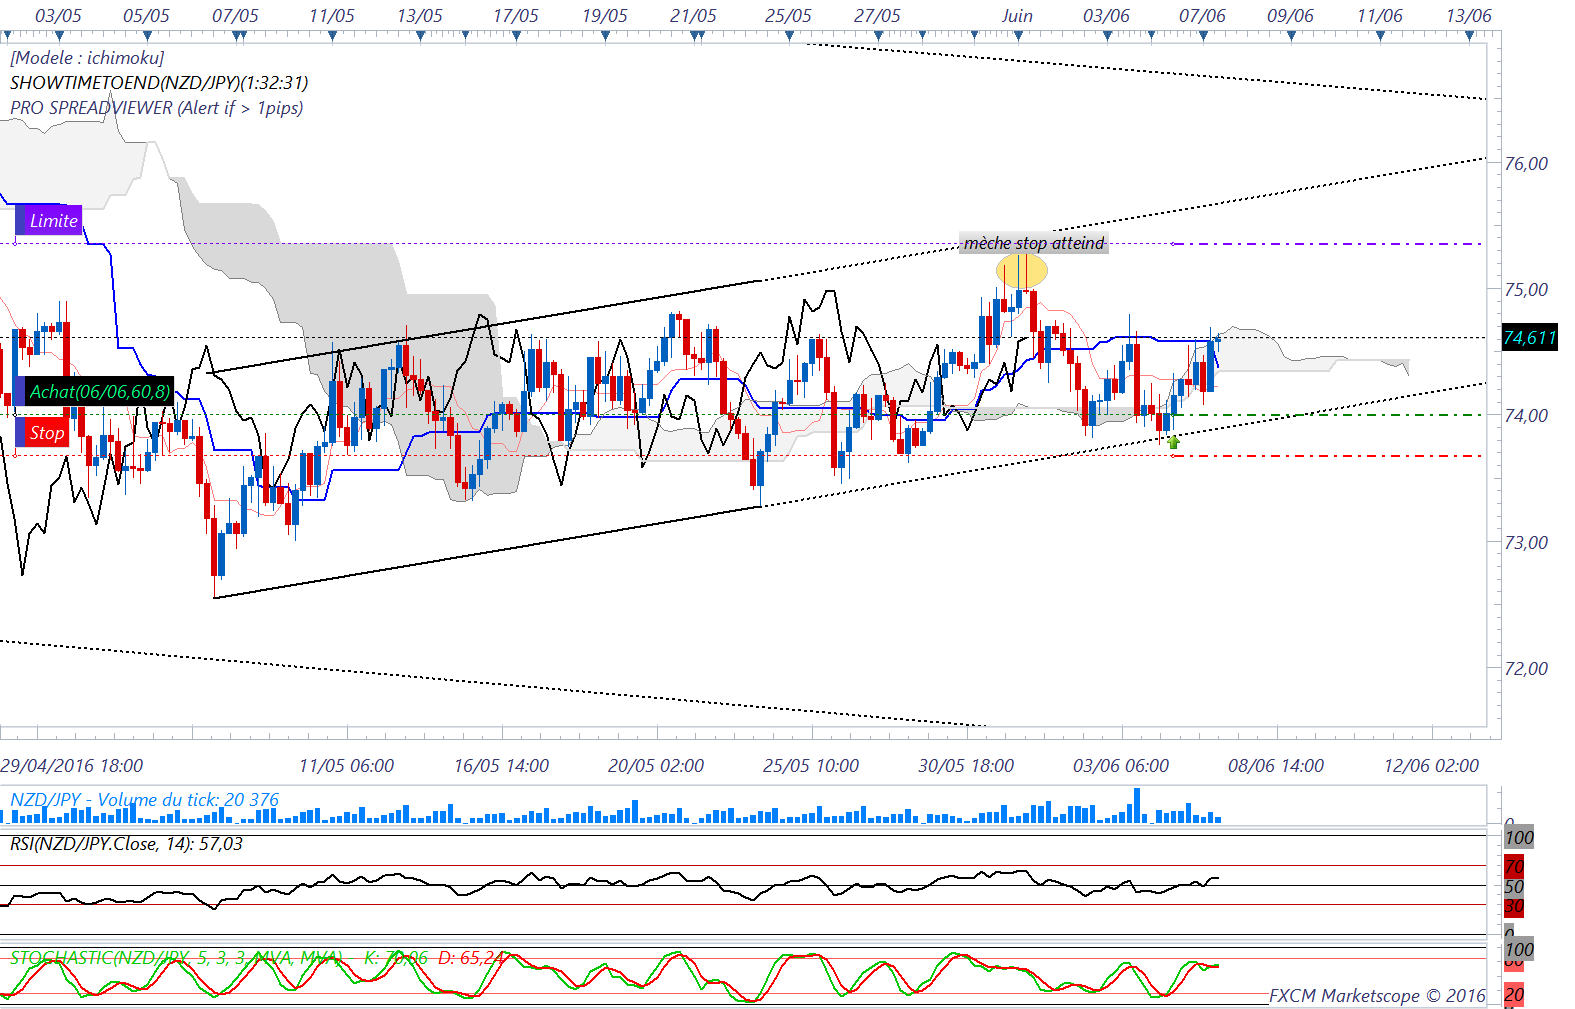Click the current price label 74,611
This screenshot has width=1575, height=1009.
[x=1529, y=338]
